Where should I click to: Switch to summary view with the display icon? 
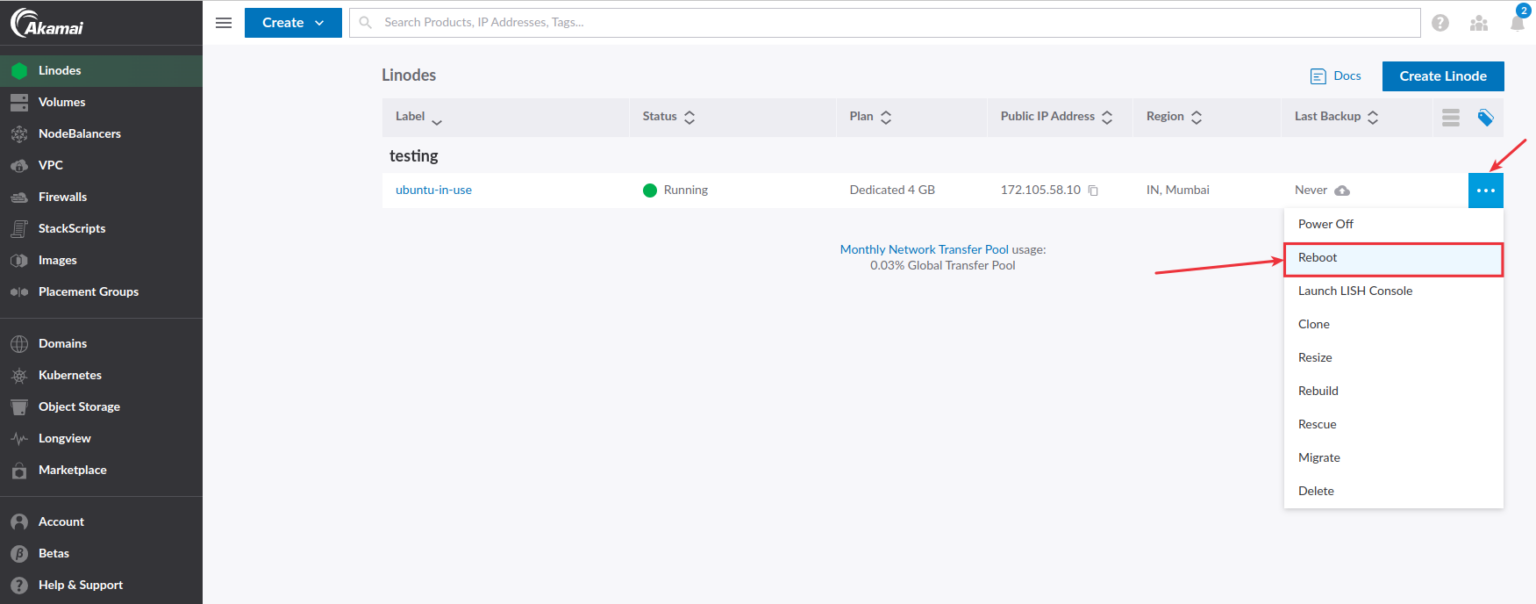coord(1450,117)
